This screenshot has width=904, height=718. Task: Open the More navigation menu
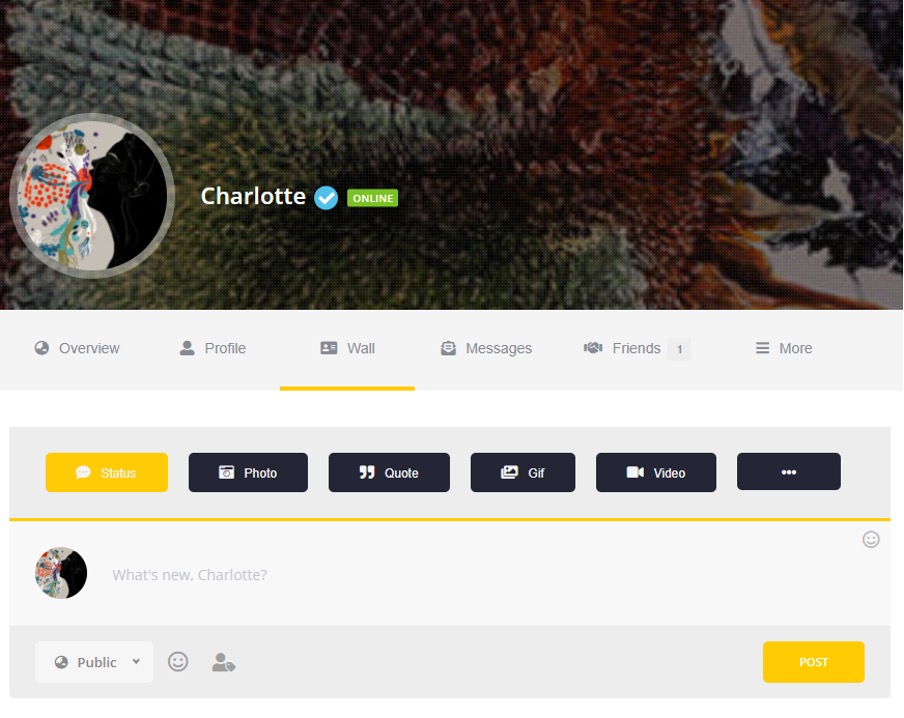(784, 348)
